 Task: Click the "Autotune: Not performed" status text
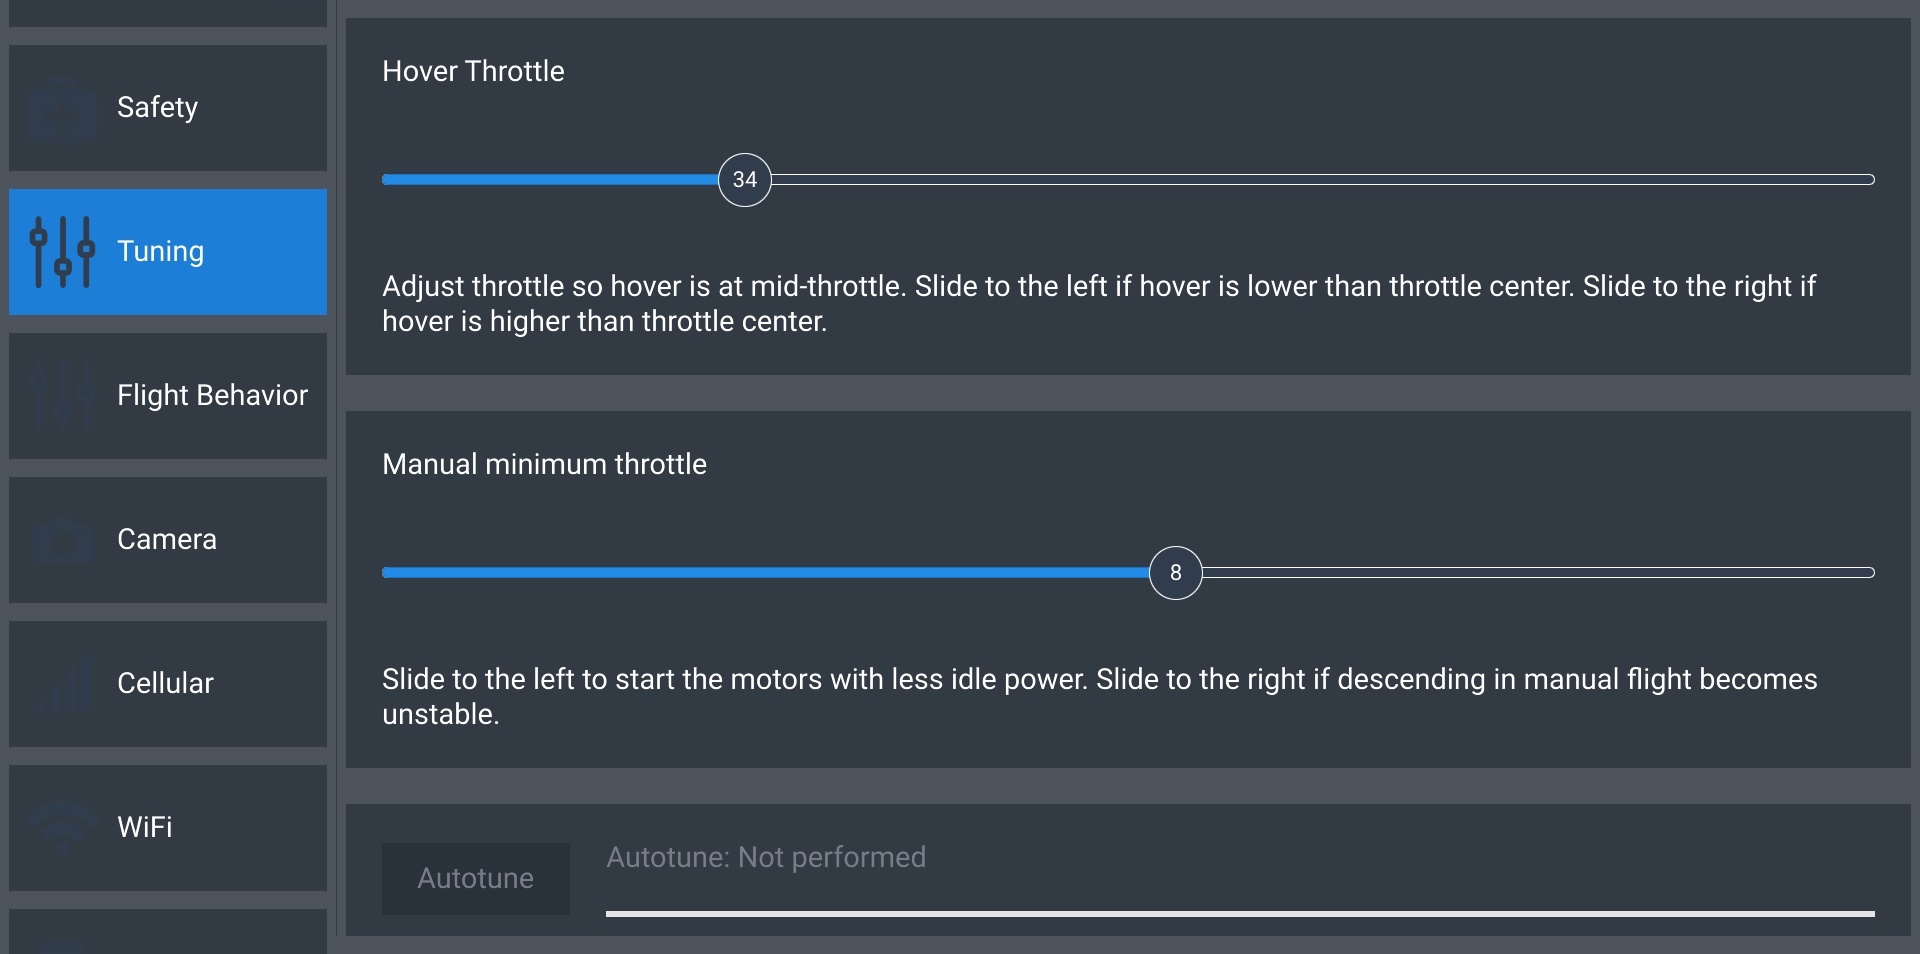pos(766,858)
